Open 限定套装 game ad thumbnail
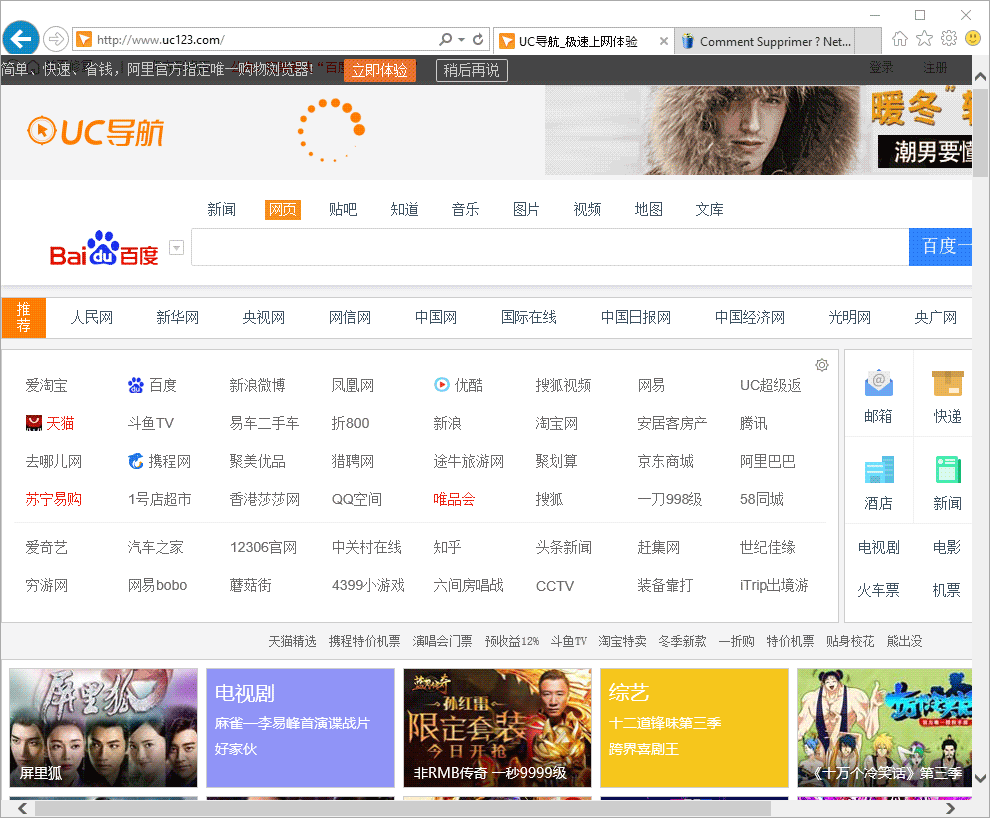The width and height of the screenshot is (990, 818). (x=498, y=728)
